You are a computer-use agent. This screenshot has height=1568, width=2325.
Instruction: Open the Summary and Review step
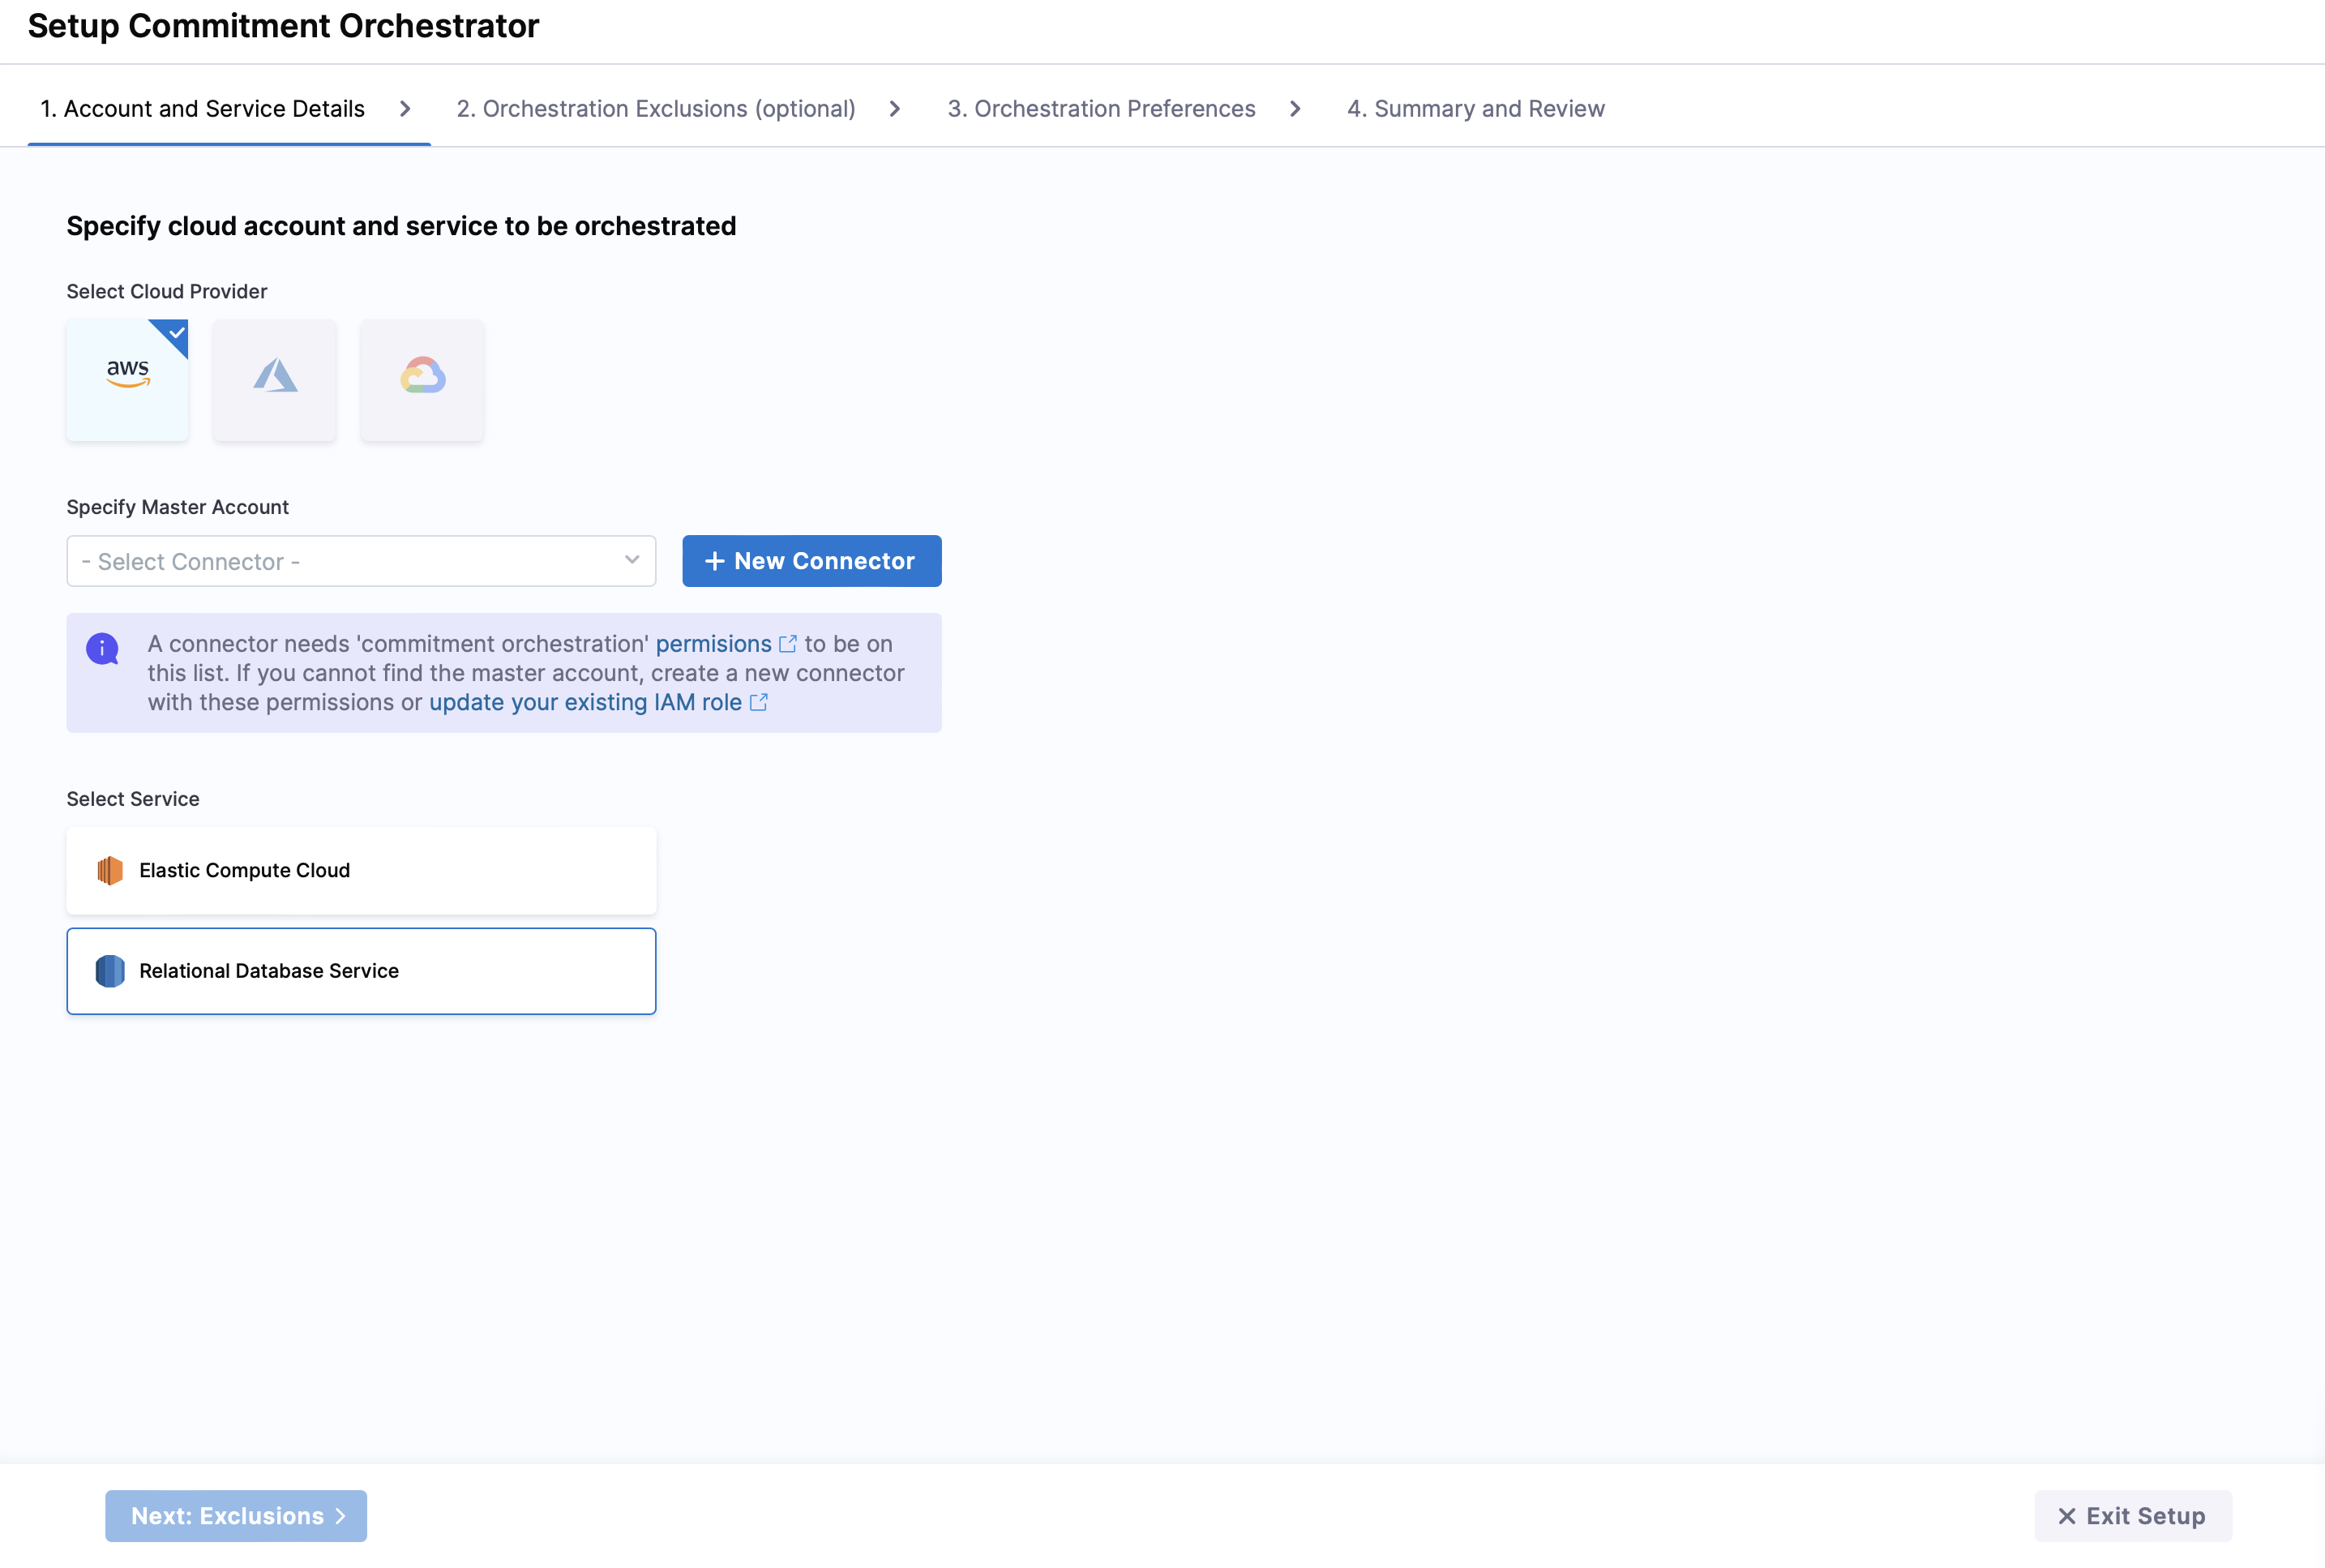pyautogui.click(x=1475, y=108)
